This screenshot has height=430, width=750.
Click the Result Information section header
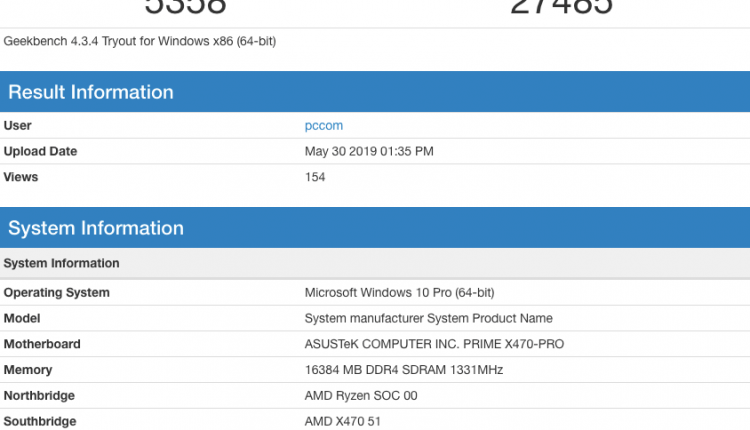tap(375, 92)
